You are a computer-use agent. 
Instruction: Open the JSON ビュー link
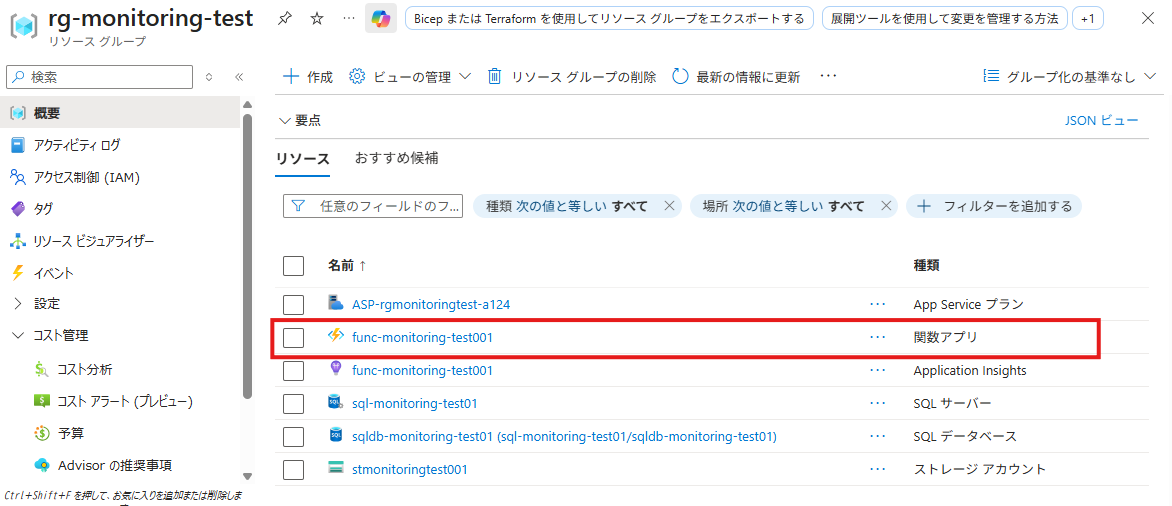(x=1101, y=120)
